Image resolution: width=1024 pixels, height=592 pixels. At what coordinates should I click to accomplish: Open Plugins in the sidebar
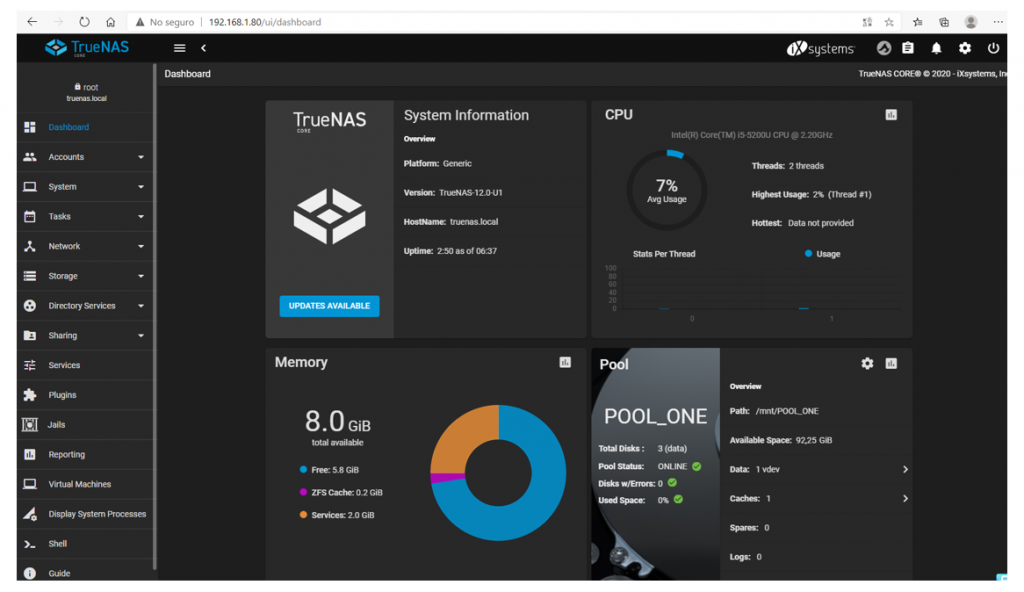pyautogui.click(x=85, y=395)
